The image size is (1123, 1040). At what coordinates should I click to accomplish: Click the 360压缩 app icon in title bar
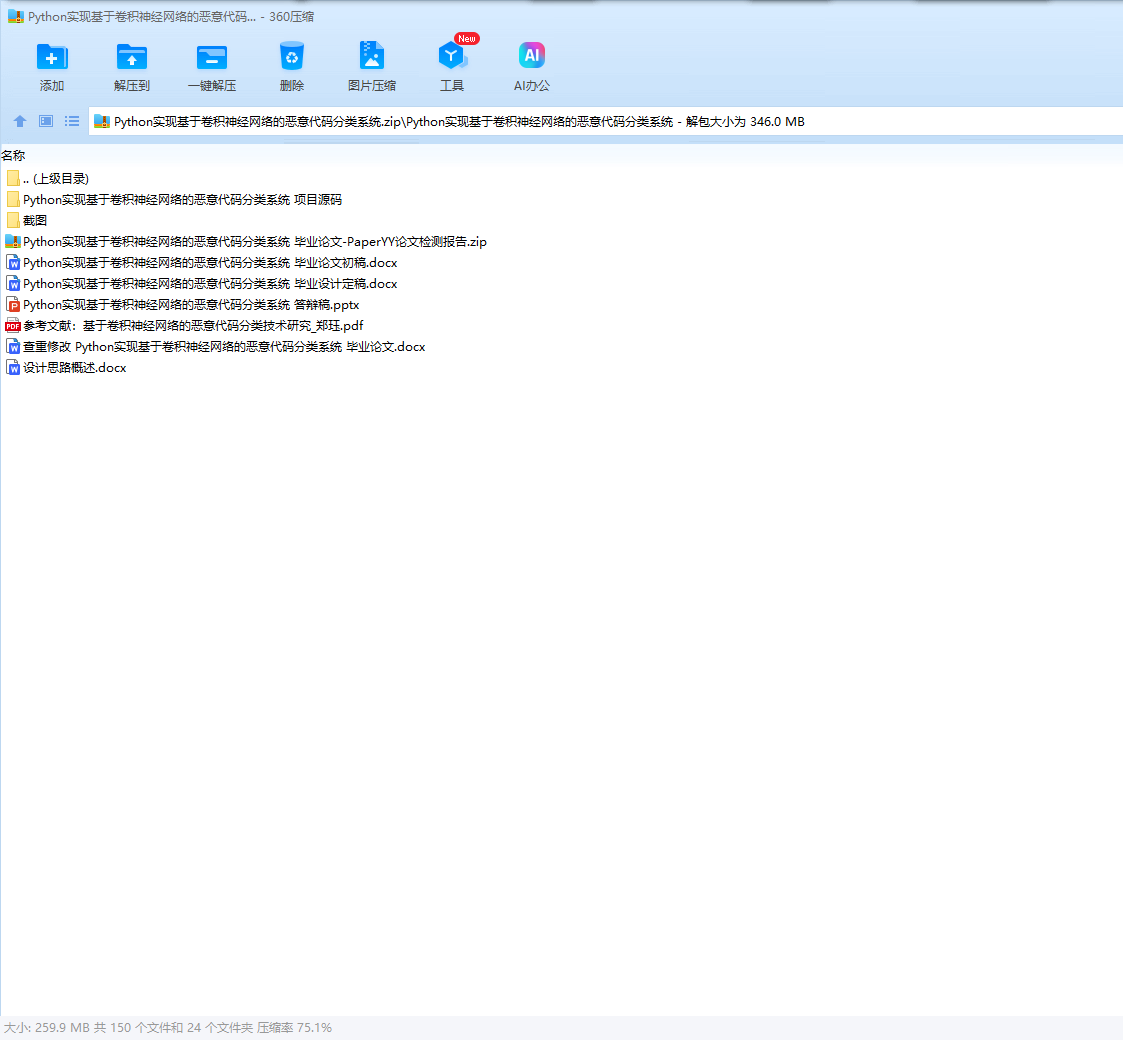click(16, 16)
